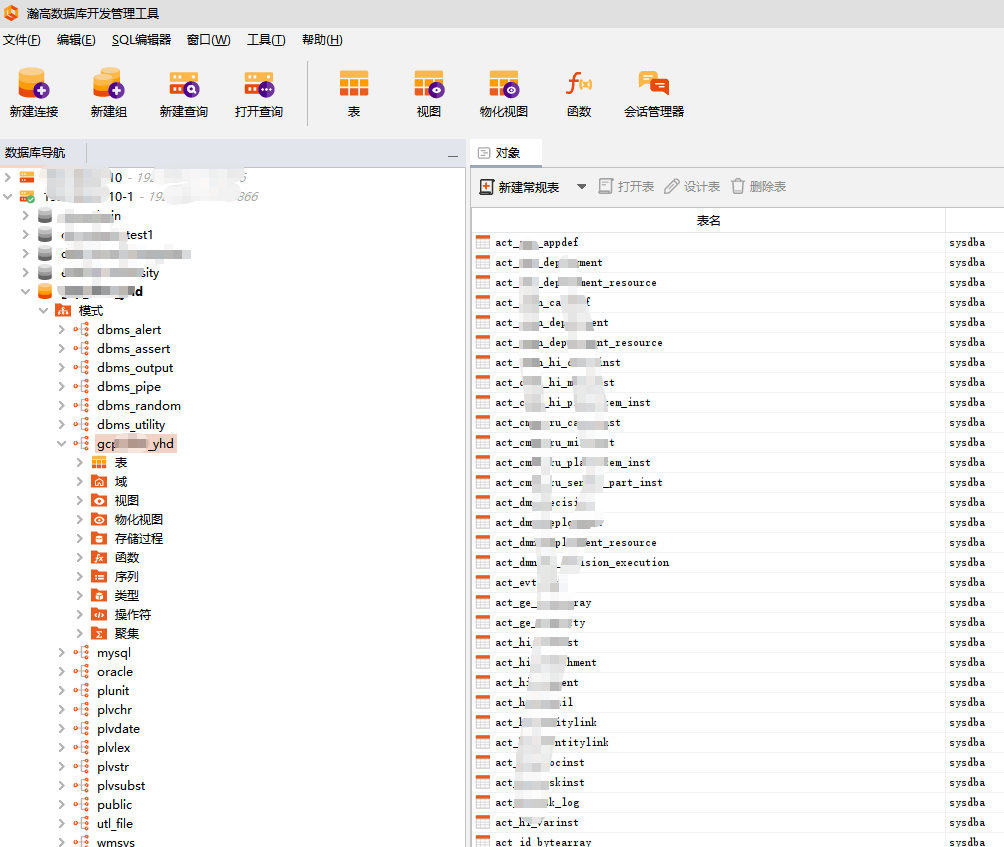1004x847 pixels.
Task: Click the 模式 schema folder icon
Action: (x=63, y=311)
